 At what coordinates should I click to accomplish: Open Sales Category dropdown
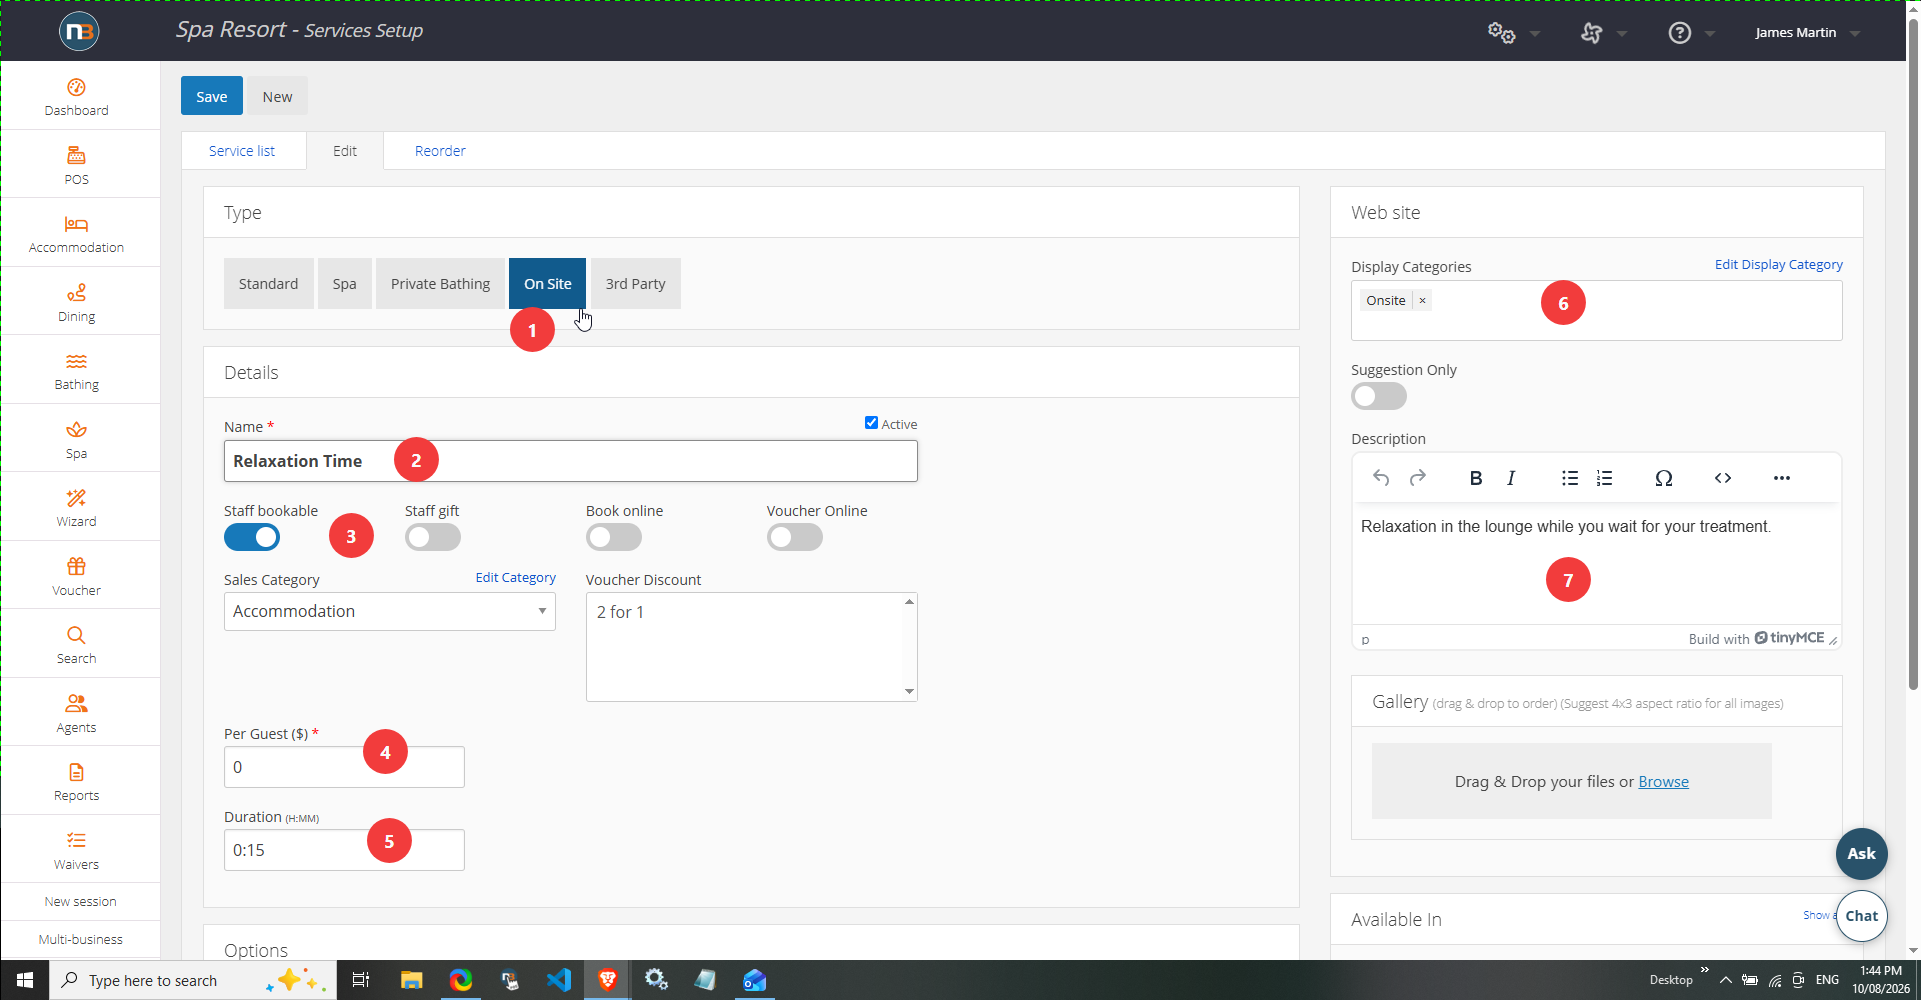(x=390, y=611)
